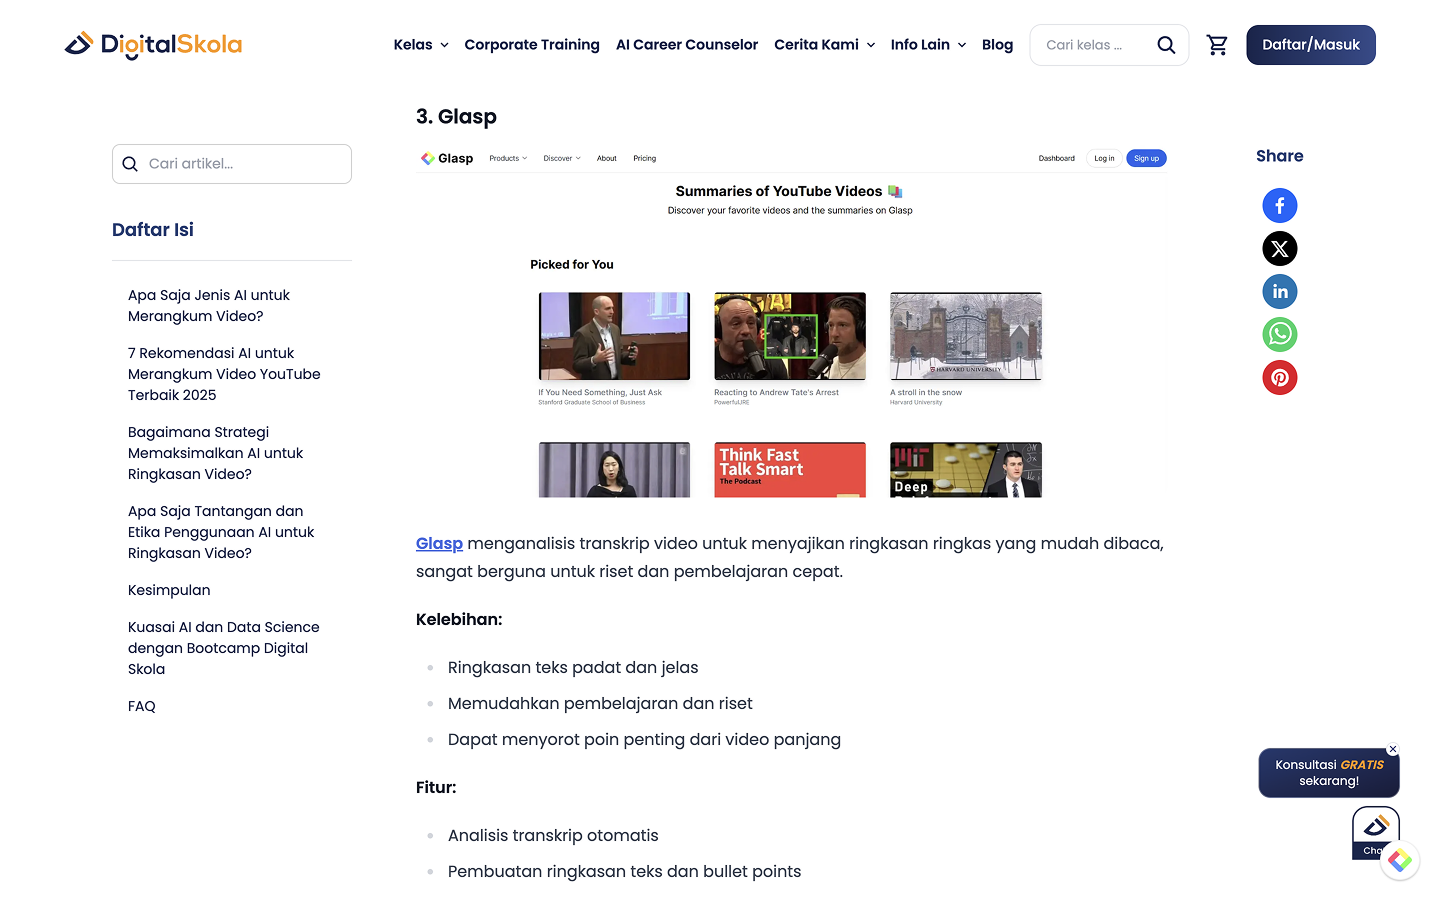Click the article search magnifier icon
Viewport: 1440px width, 900px height.
(130, 164)
